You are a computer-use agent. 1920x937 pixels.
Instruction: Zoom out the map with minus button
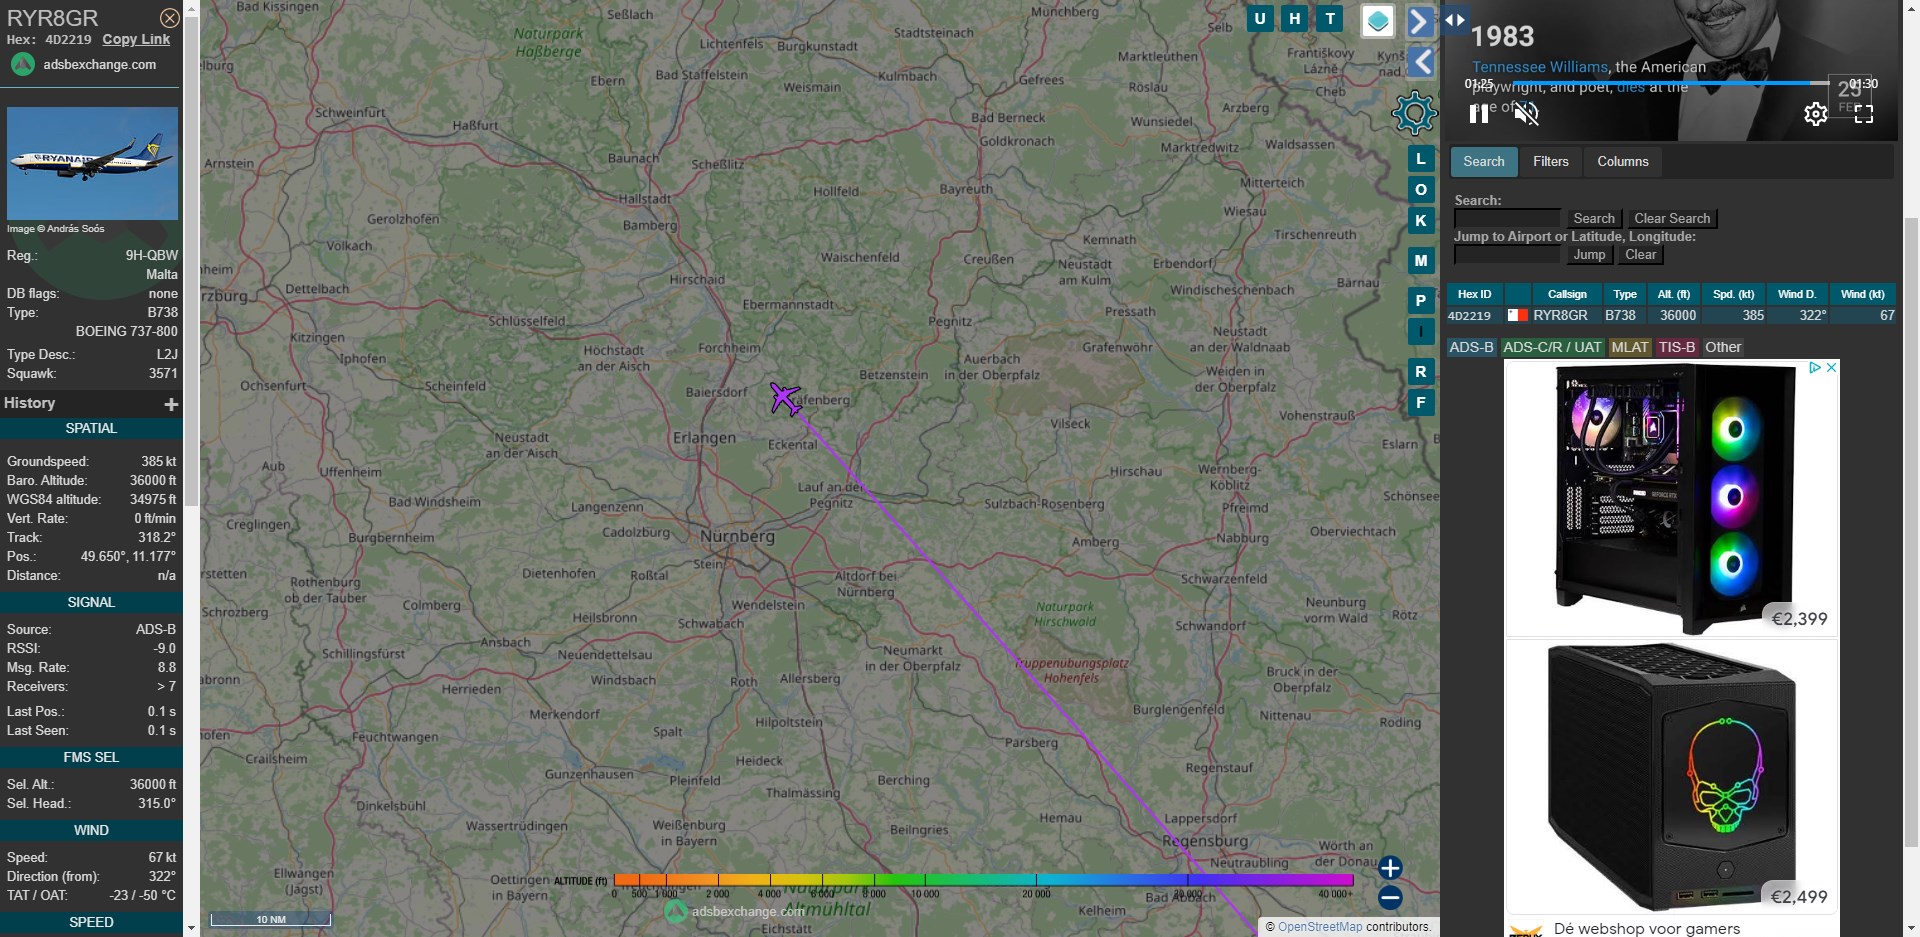click(x=1390, y=898)
